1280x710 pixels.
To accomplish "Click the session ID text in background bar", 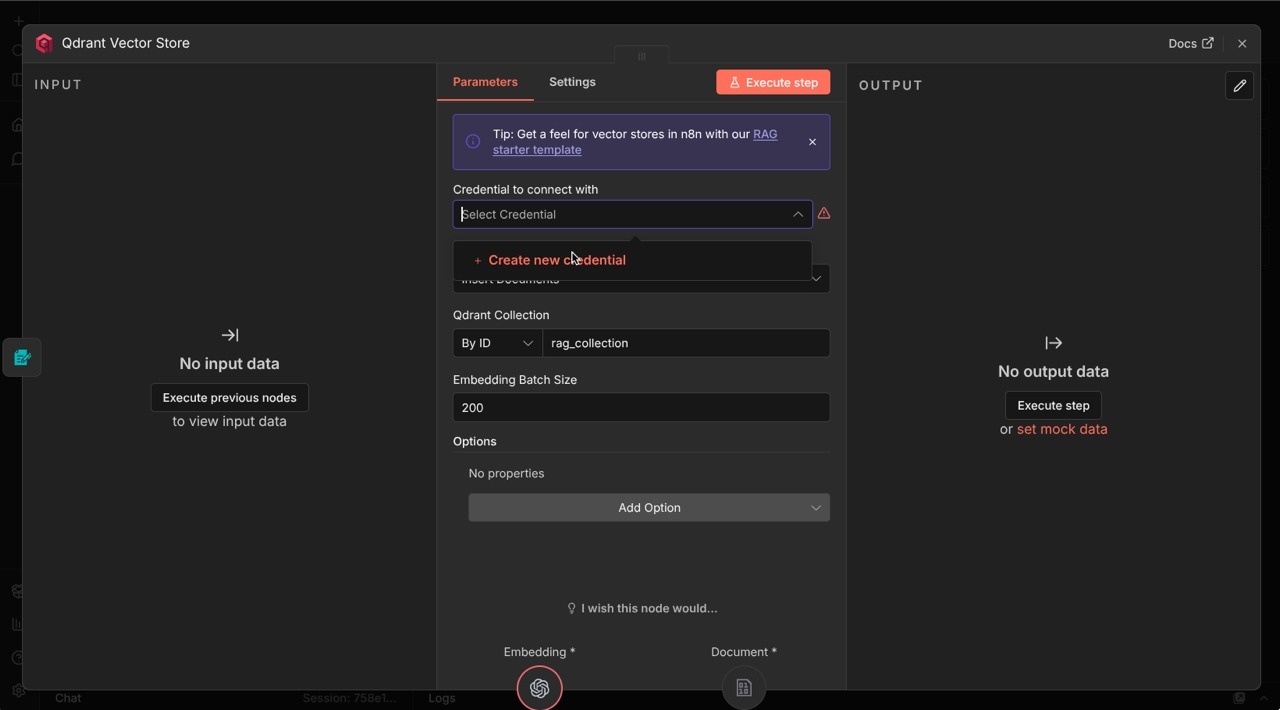I will pos(350,698).
